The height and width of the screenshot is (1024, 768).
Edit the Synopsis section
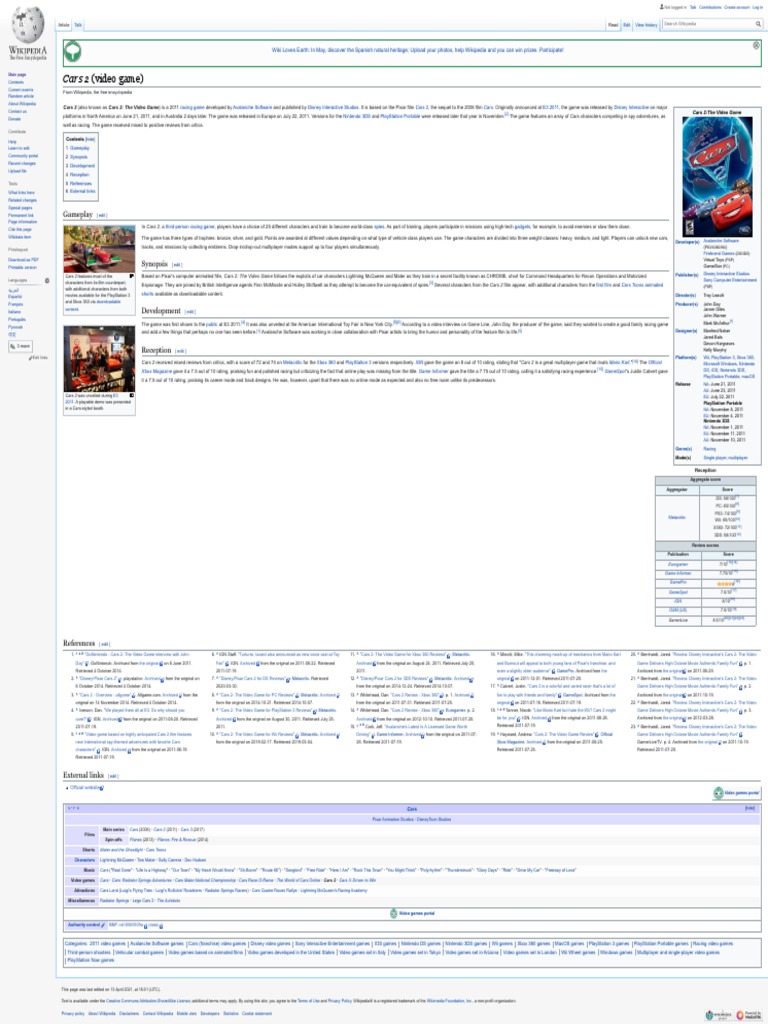pos(177,265)
